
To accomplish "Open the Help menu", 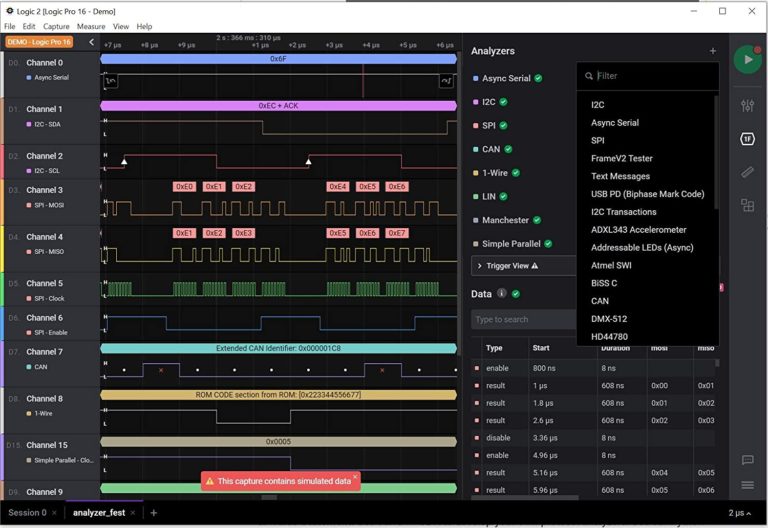I will tap(144, 26).
